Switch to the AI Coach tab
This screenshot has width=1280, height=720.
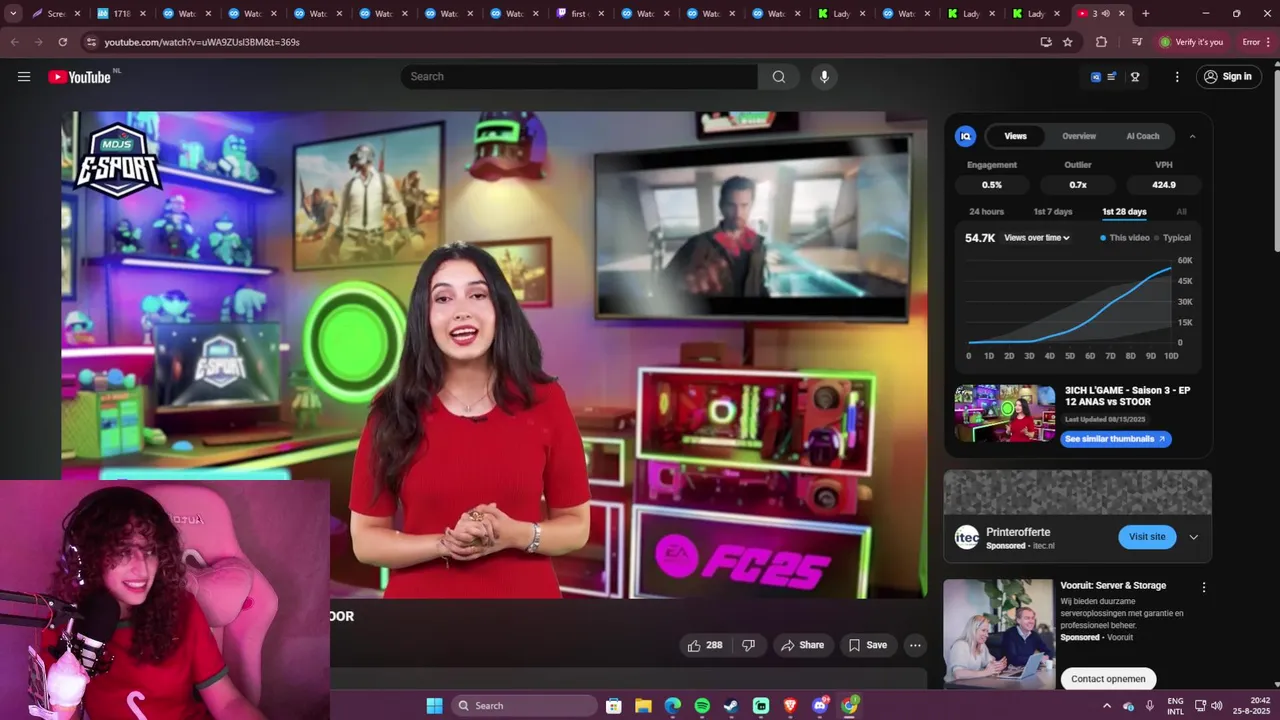tap(1143, 136)
